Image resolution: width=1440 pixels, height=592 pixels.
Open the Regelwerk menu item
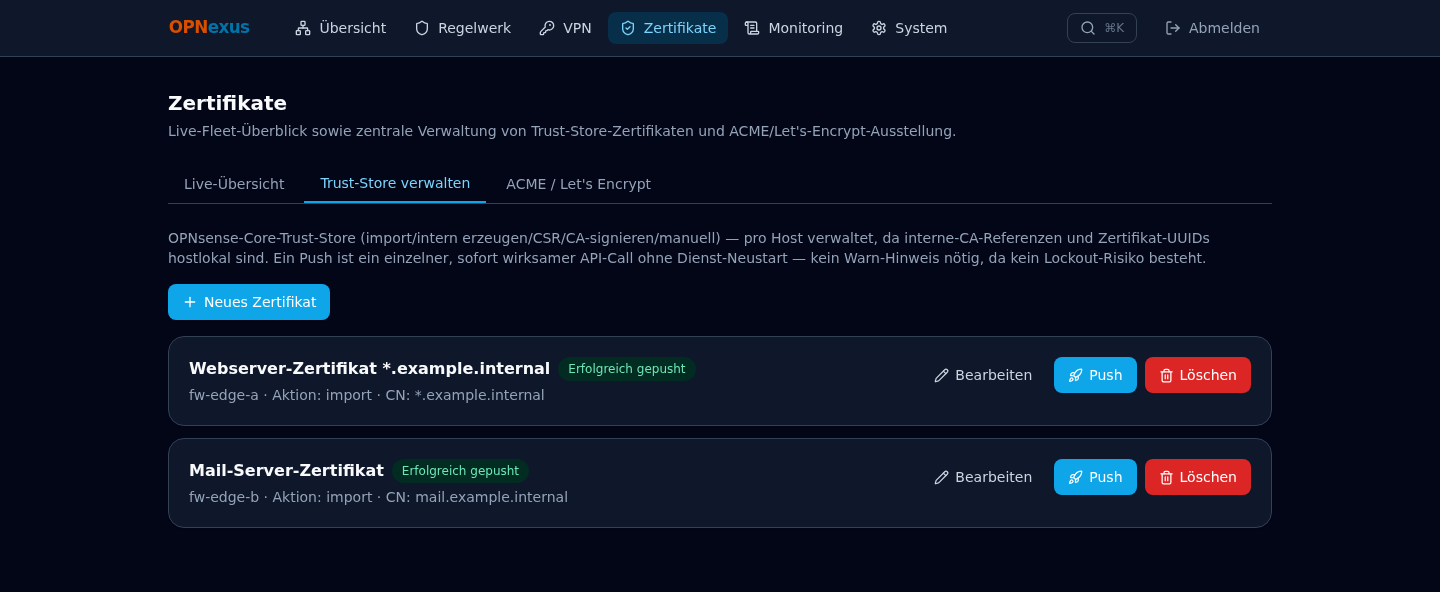[462, 28]
